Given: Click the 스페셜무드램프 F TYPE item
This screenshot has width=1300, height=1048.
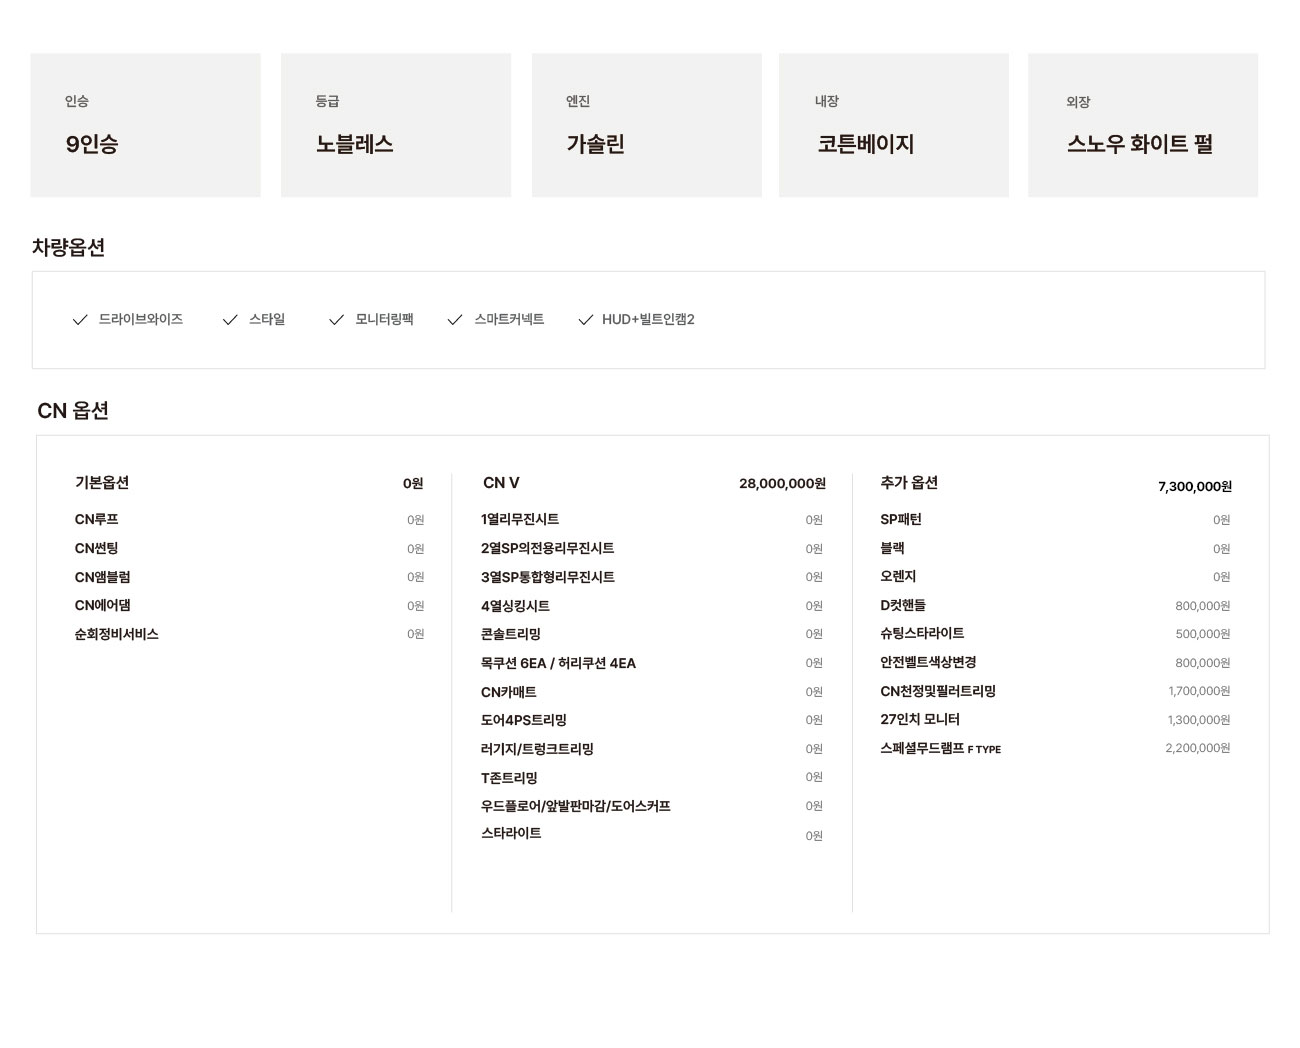Looking at the screenshot, I should (x=940, y=748).
